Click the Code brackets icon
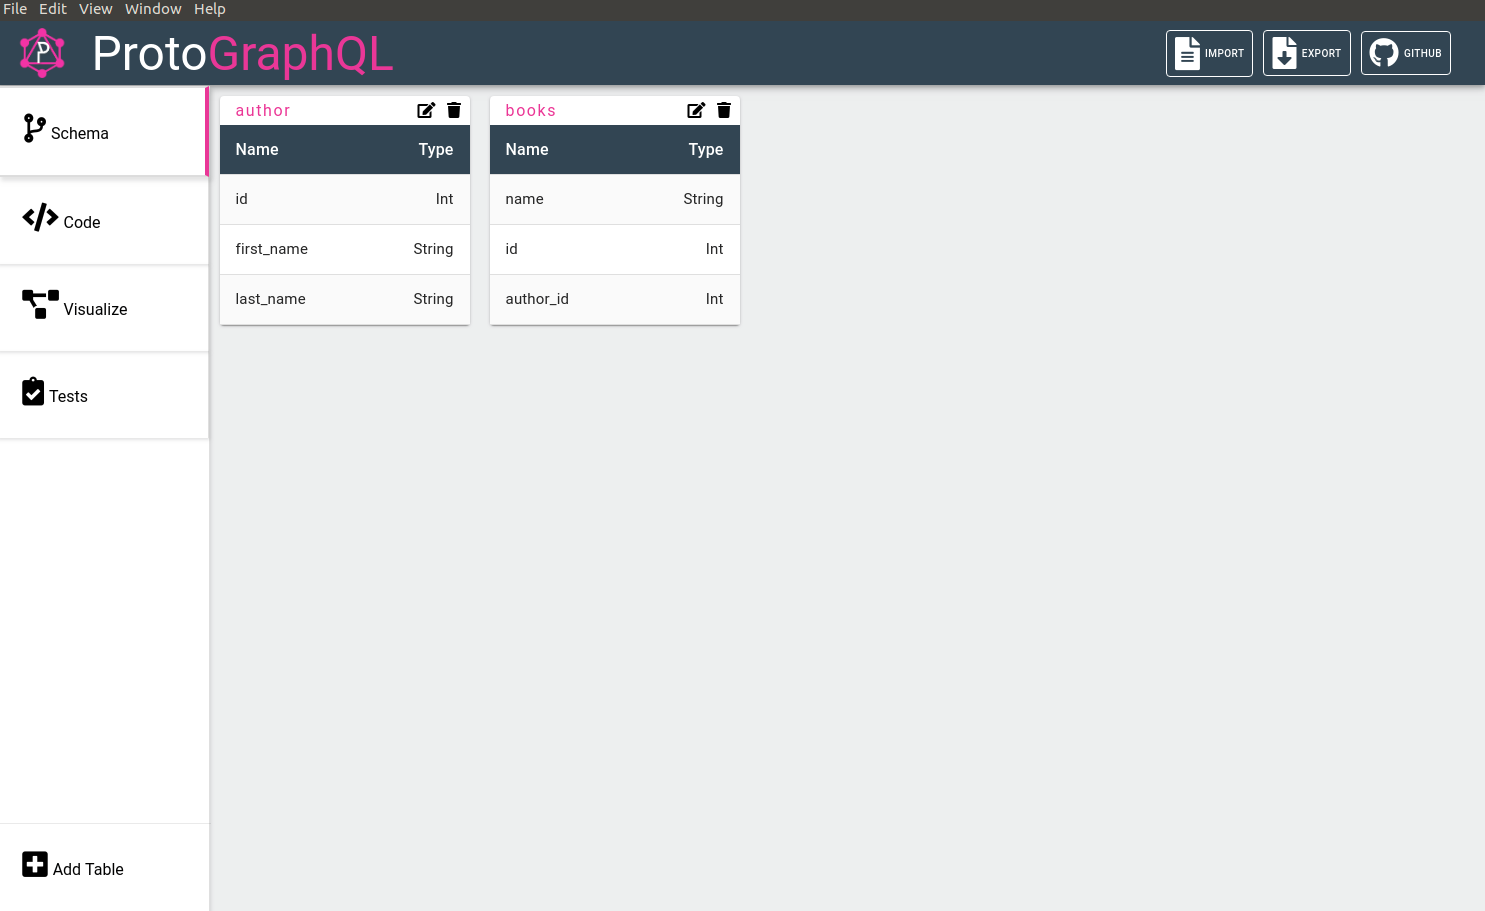The image size is (1485, 911). 40,217
